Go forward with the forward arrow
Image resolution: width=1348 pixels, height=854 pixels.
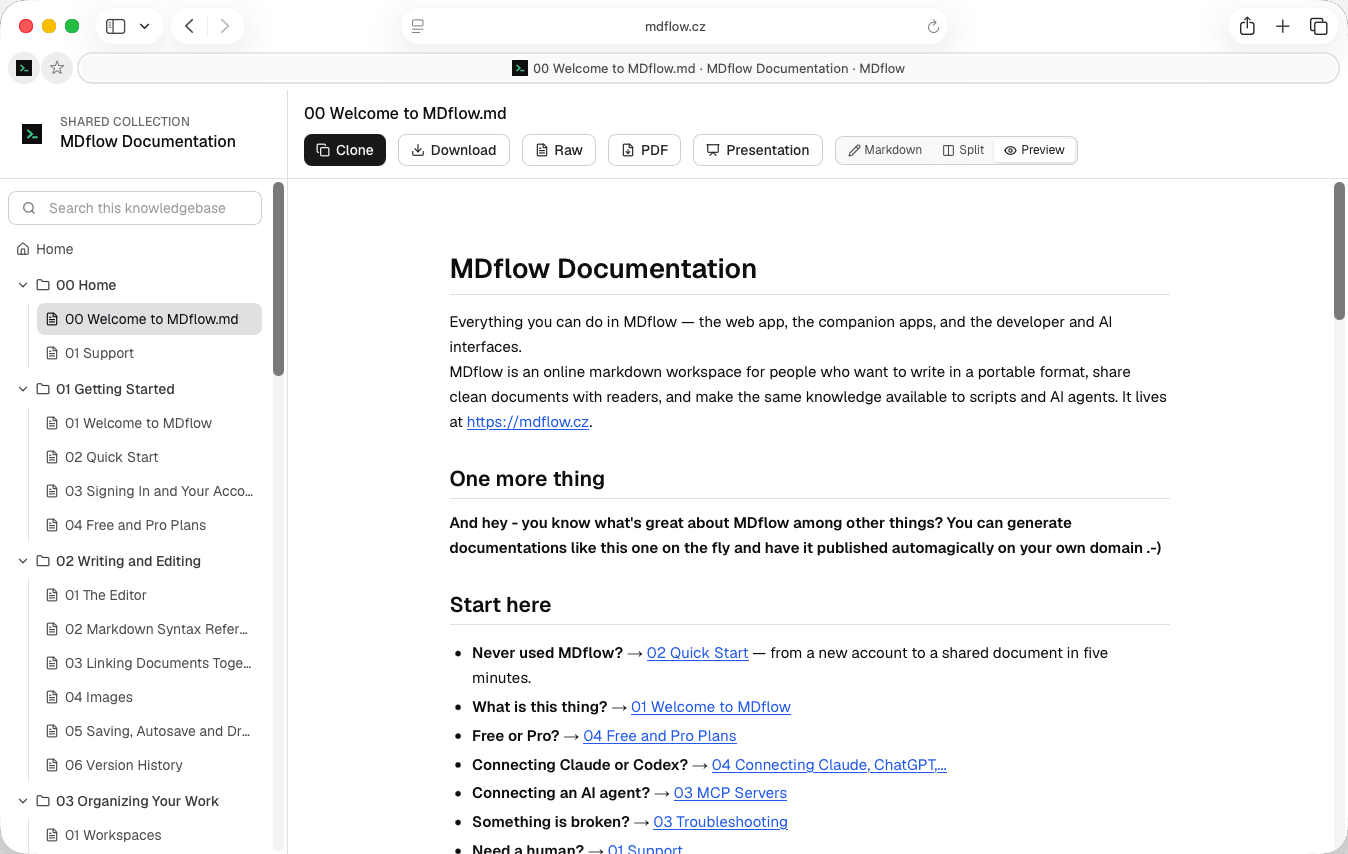225,27
